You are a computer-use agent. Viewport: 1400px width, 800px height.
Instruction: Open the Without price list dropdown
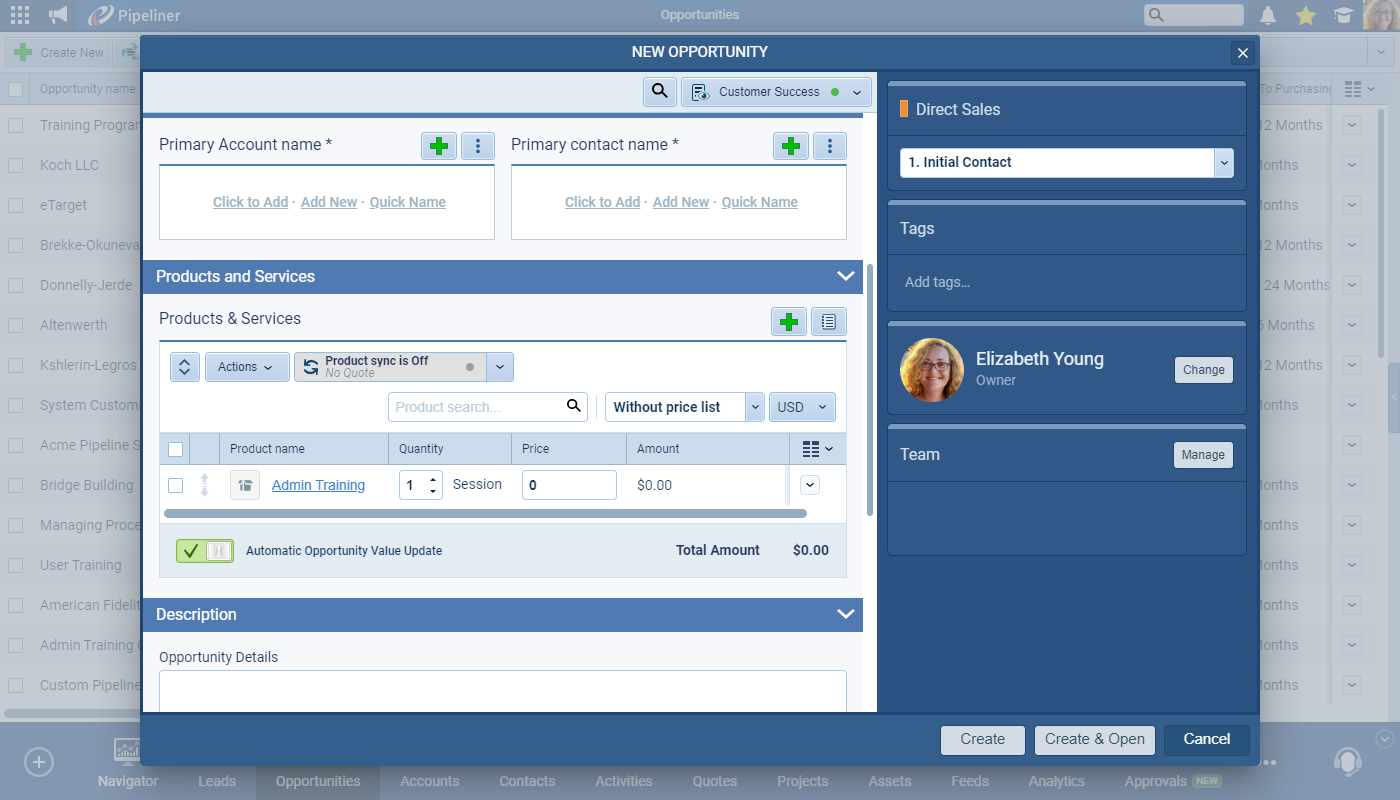684,407
